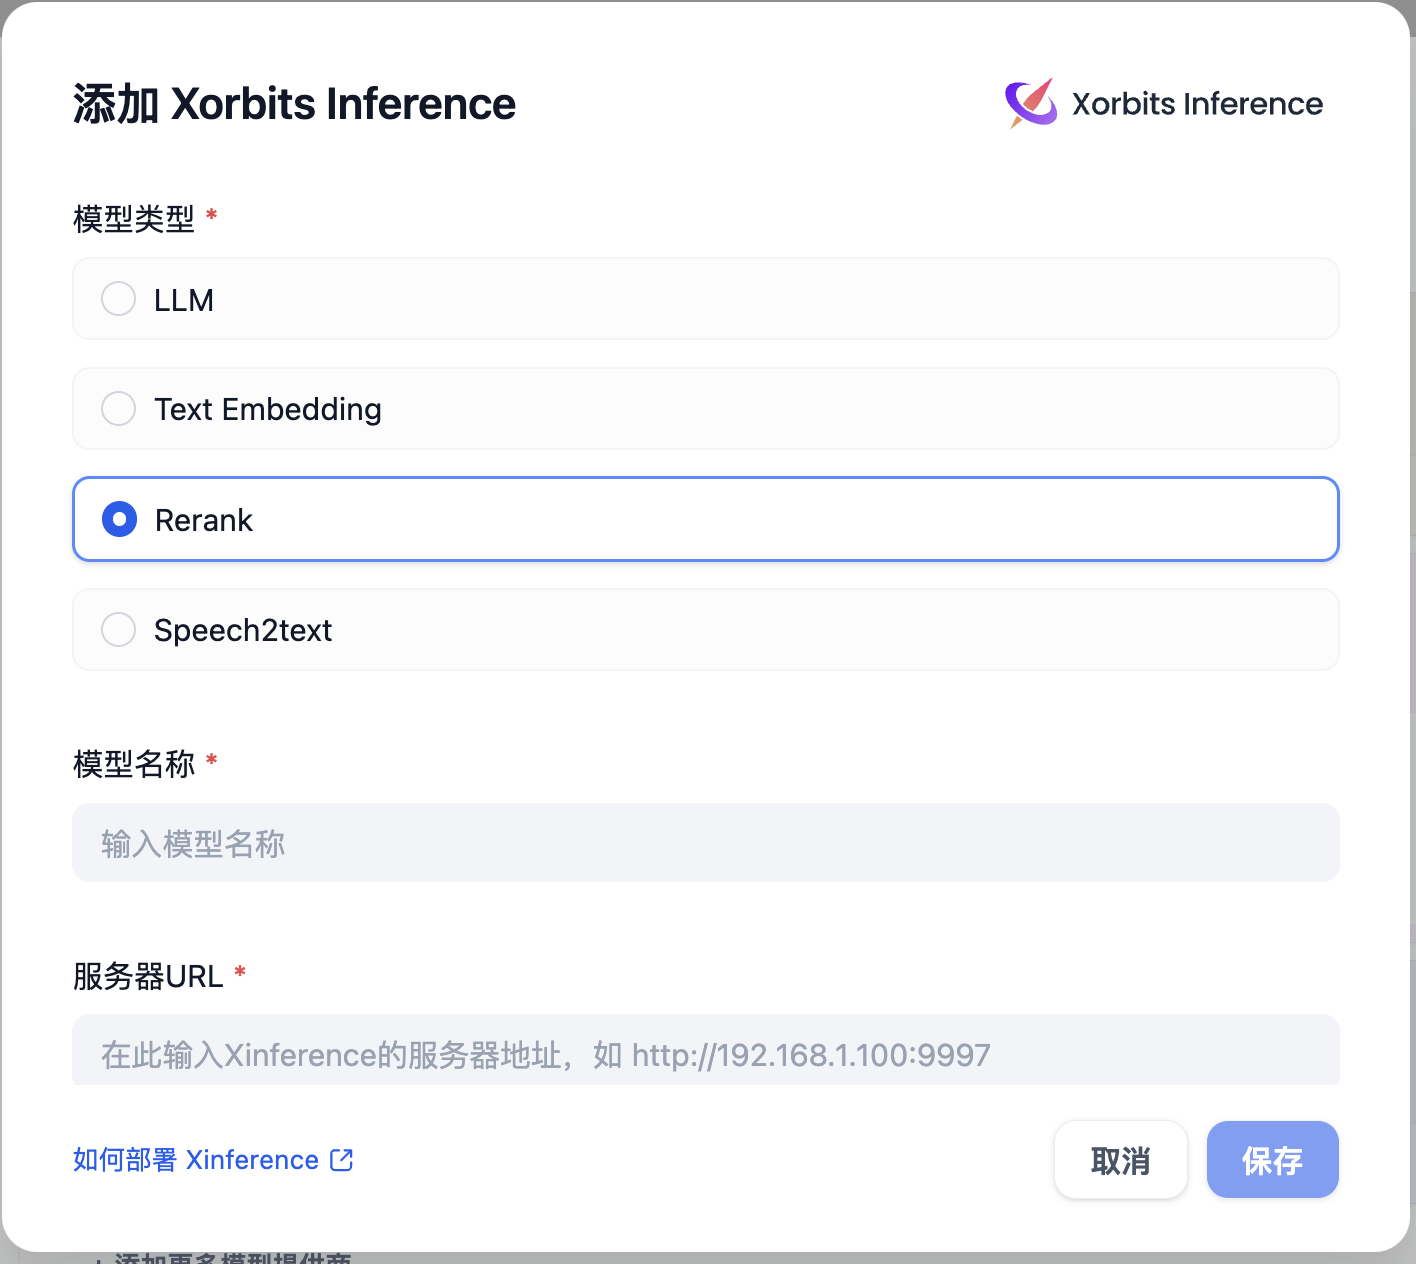Click the dialog title 添加 Xorbits Inference

coord(294,104)
